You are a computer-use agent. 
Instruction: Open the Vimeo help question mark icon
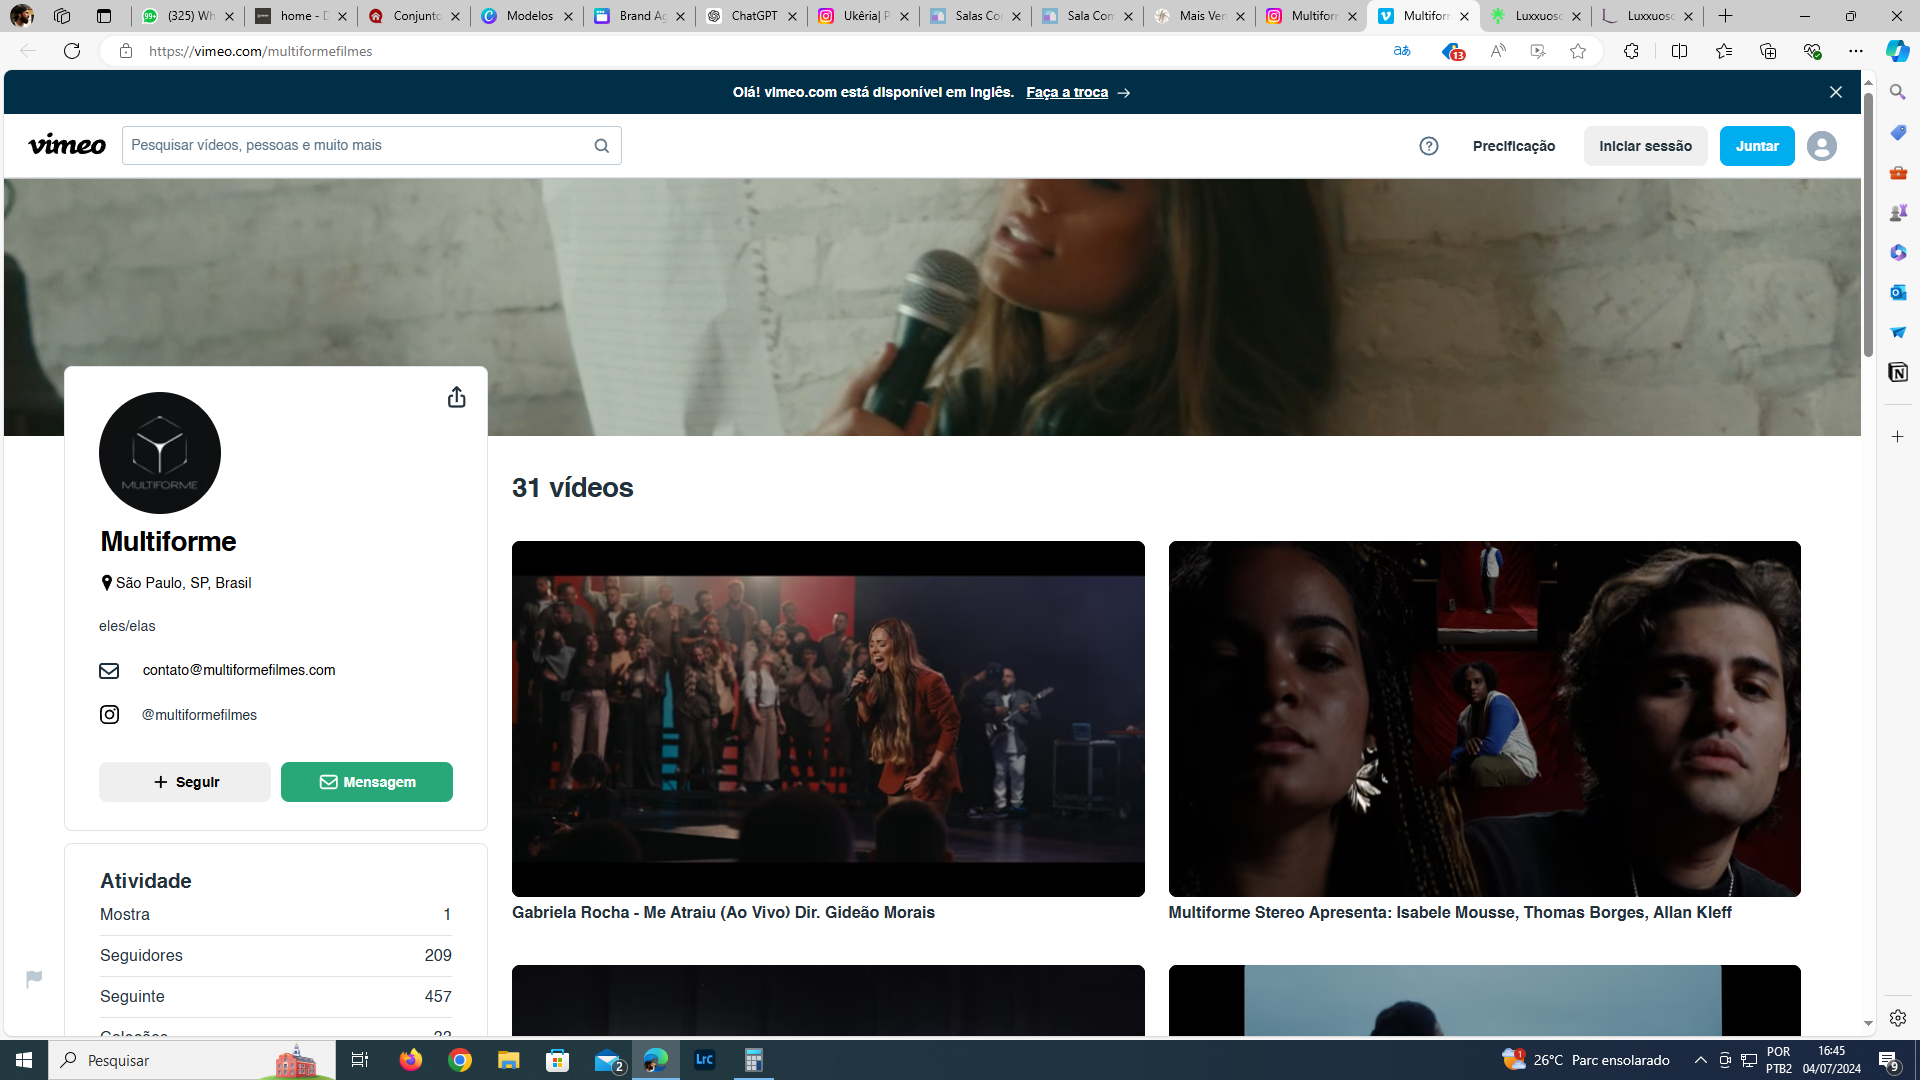[1429, 146]
